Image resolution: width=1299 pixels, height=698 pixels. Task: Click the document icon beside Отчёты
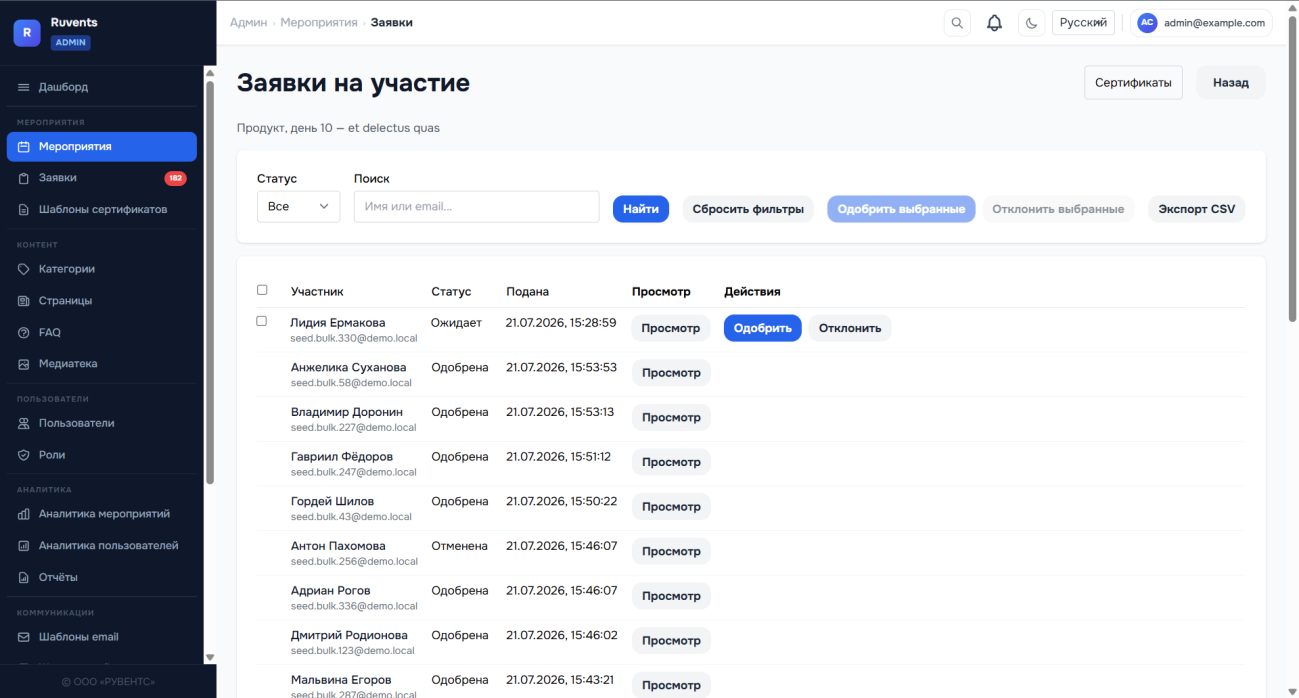(24, 578)
